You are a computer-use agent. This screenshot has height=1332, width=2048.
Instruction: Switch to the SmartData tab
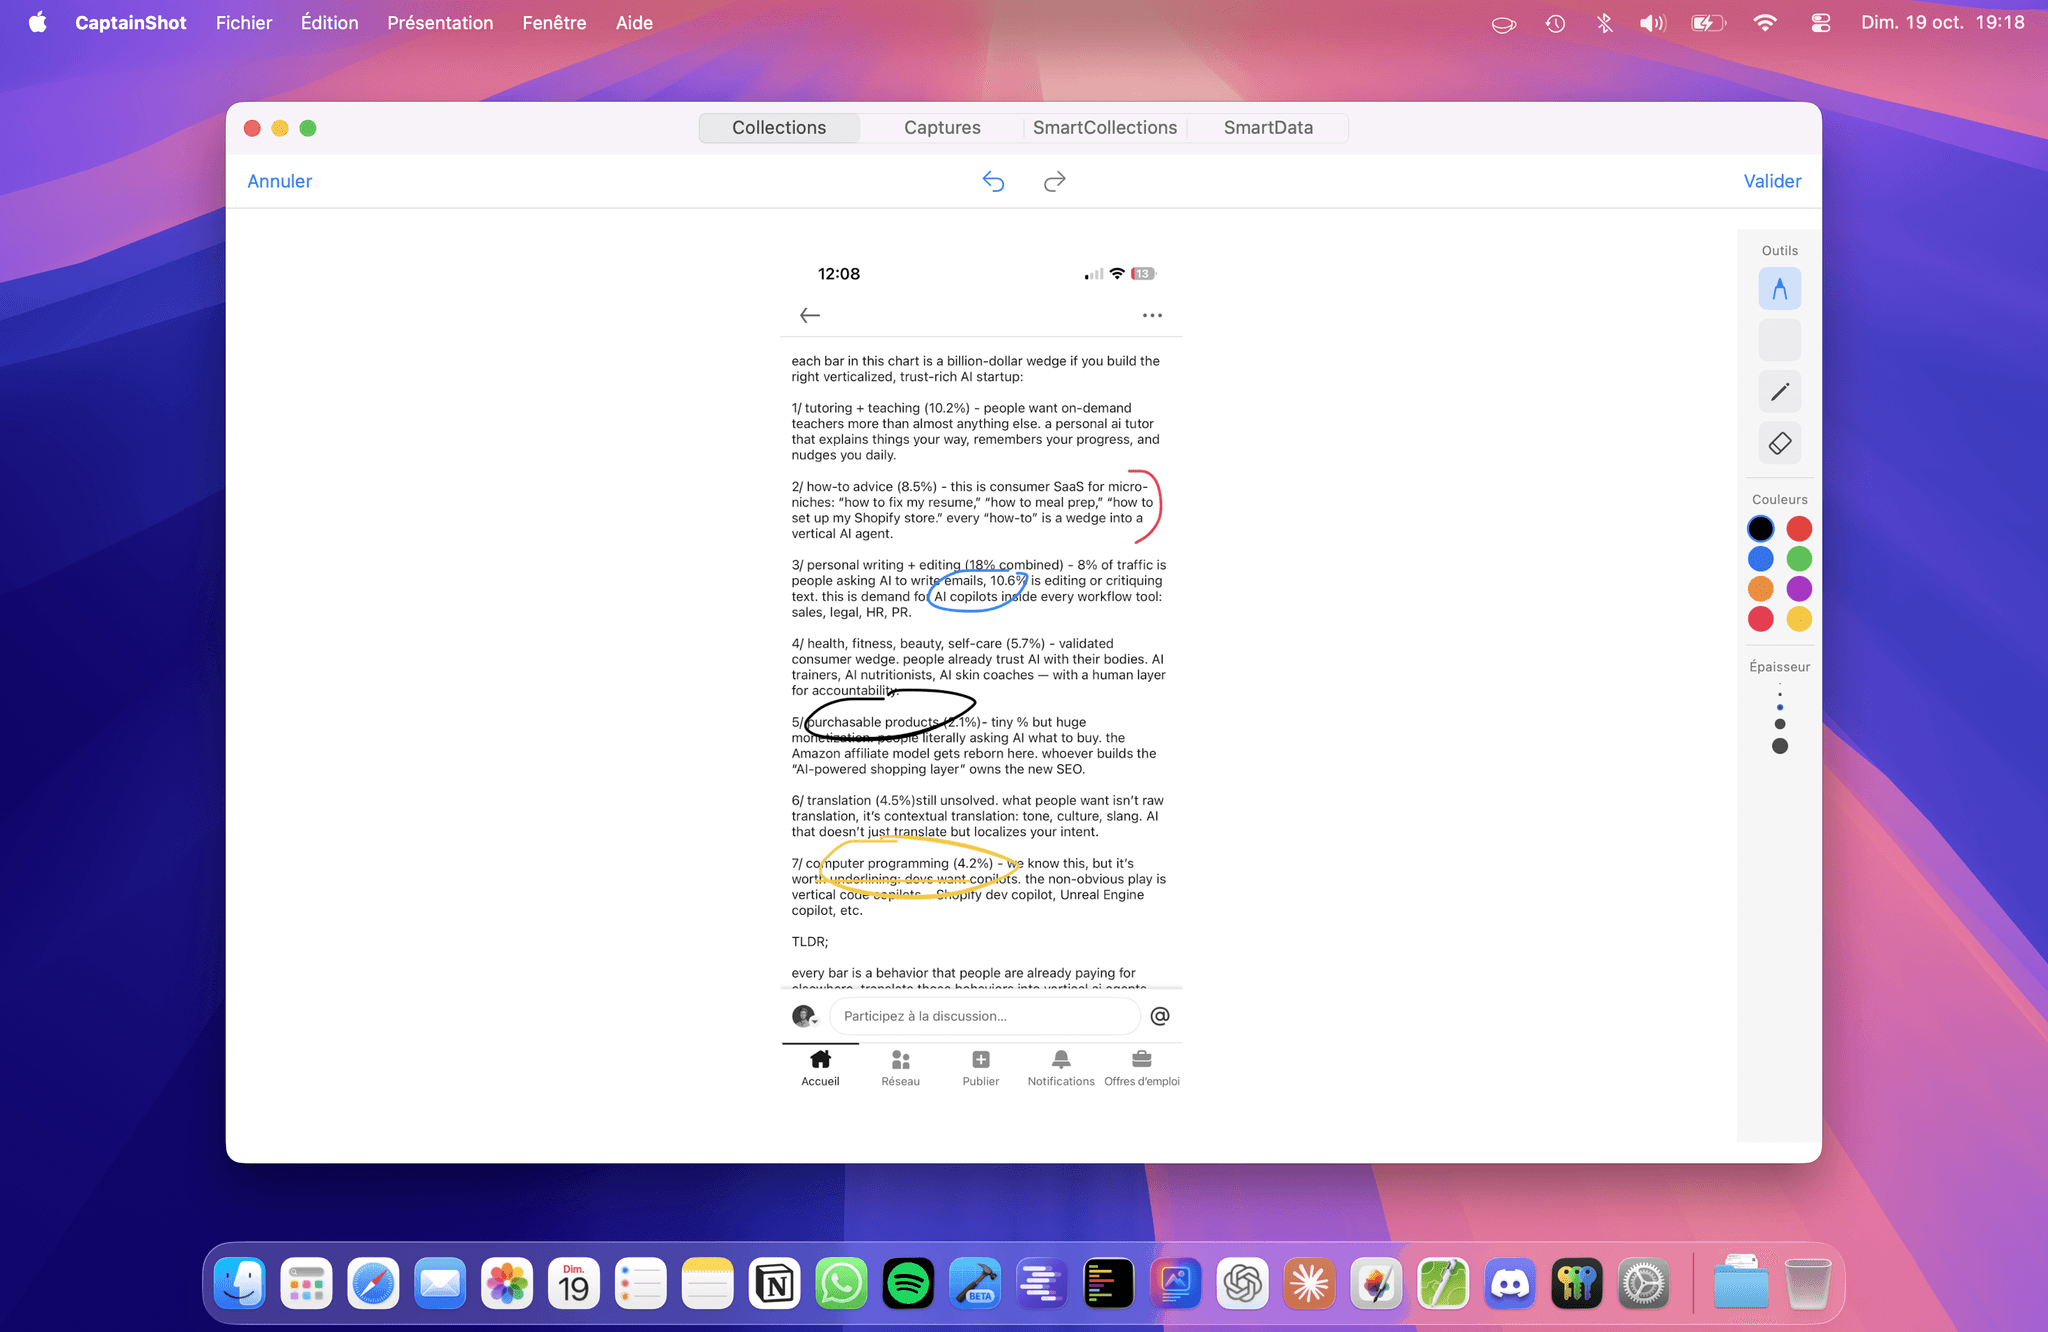(x=1267, y=128)
